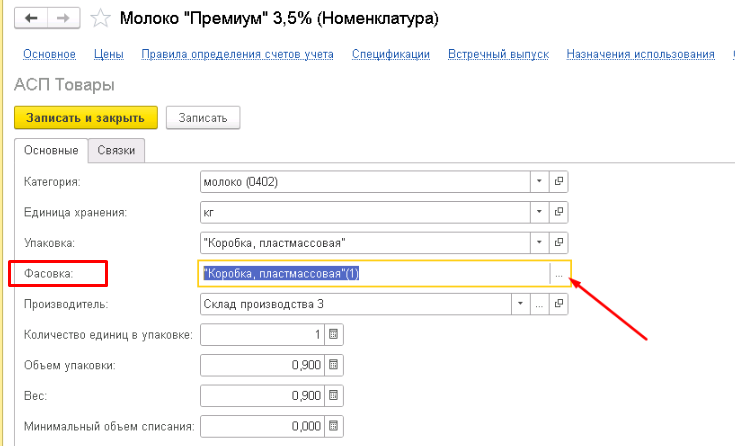Open calculator for Минимальный объем списания
The image size is (735, 446).
[334, 426]
